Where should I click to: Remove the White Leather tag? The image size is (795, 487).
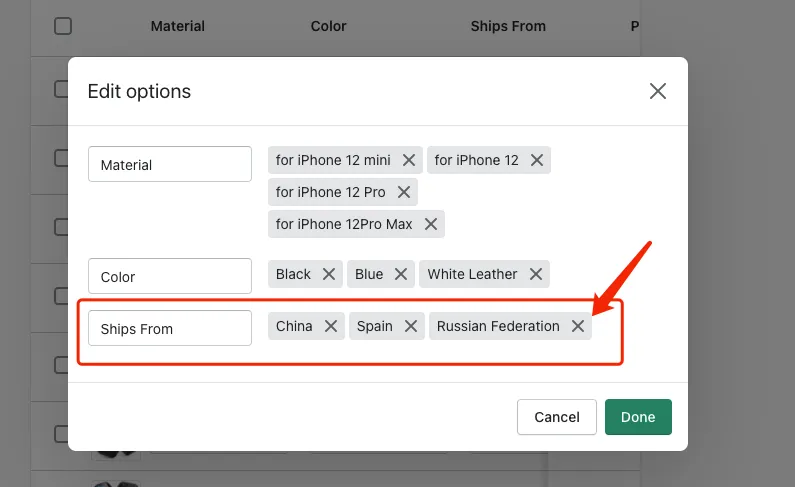coord(536,274)
